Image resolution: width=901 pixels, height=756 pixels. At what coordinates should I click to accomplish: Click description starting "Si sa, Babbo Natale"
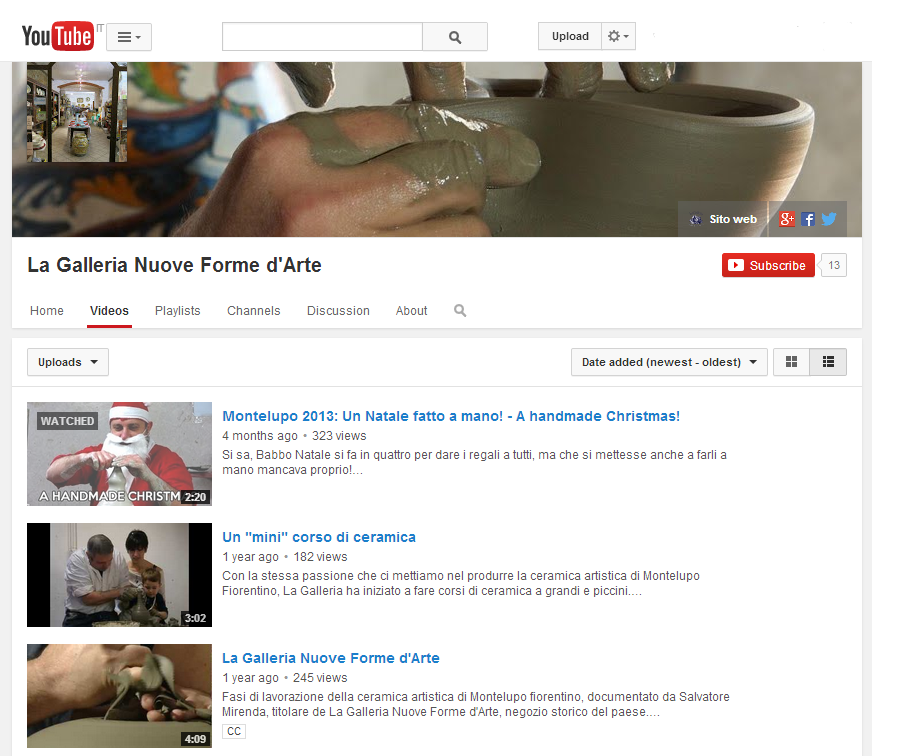click(x=475, y=462)
